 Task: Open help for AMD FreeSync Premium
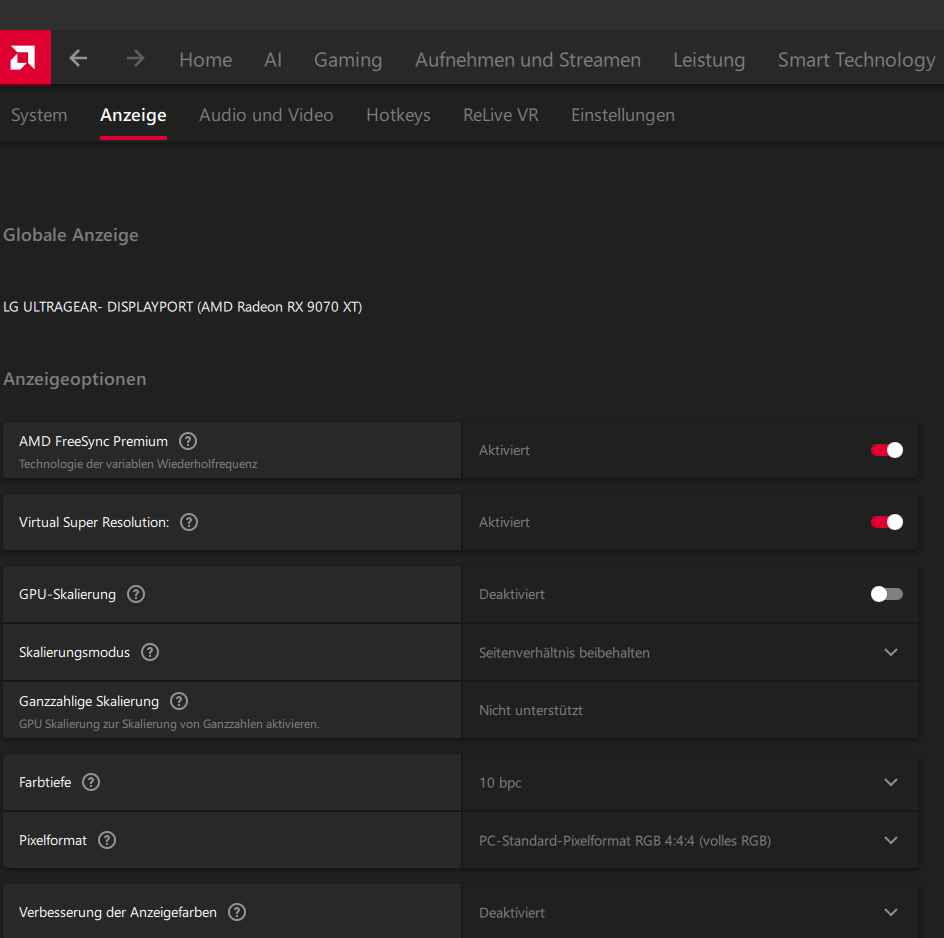coord(188,441)
